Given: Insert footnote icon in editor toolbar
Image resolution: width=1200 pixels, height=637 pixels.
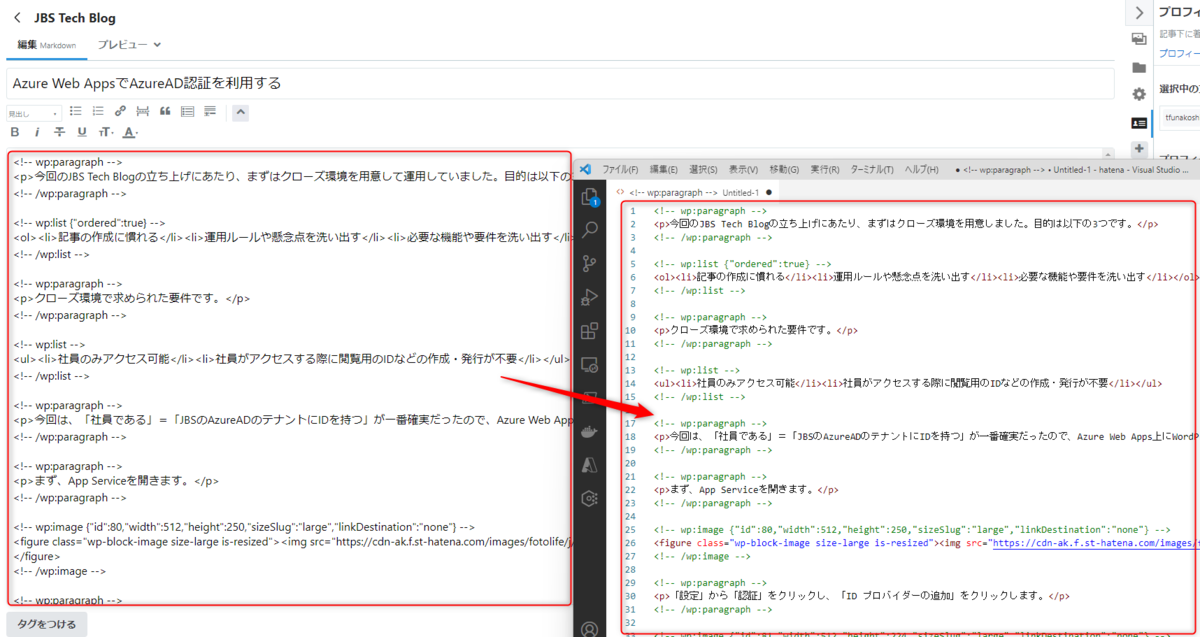Looking at the screenshot, I should pyautogui.click(x=210, y=112).
